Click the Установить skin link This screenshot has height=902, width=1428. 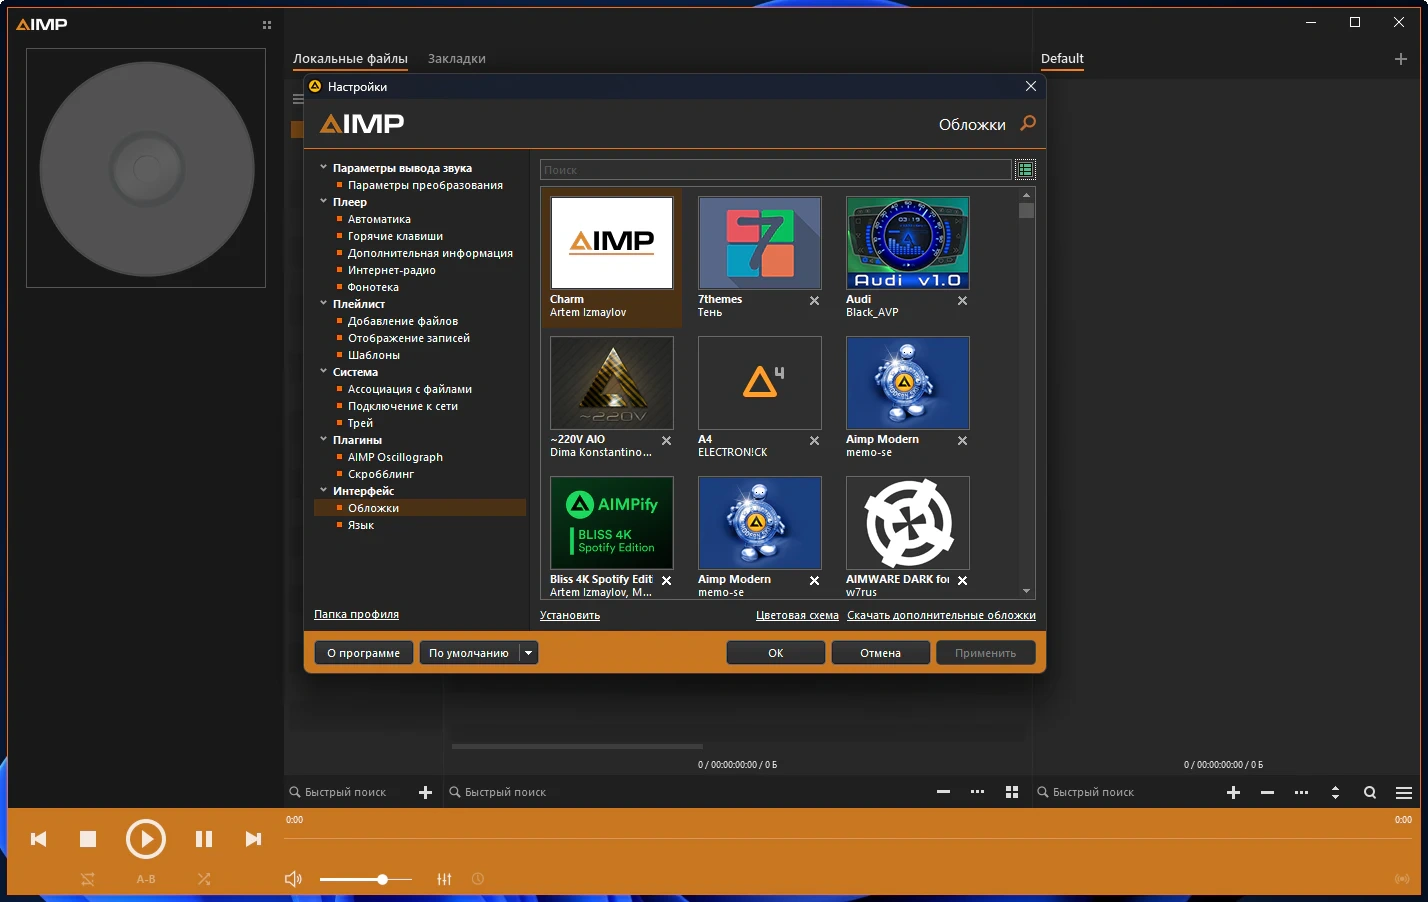[x=570, y=616]
